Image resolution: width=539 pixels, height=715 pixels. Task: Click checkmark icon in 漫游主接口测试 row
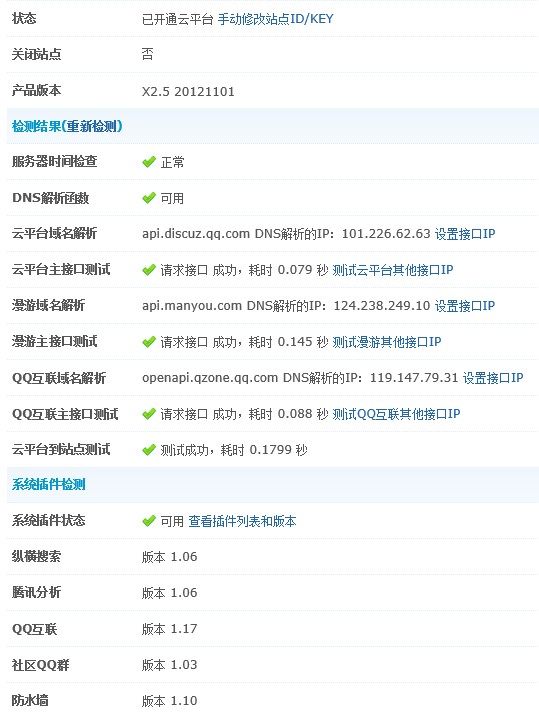coord(149,342)
